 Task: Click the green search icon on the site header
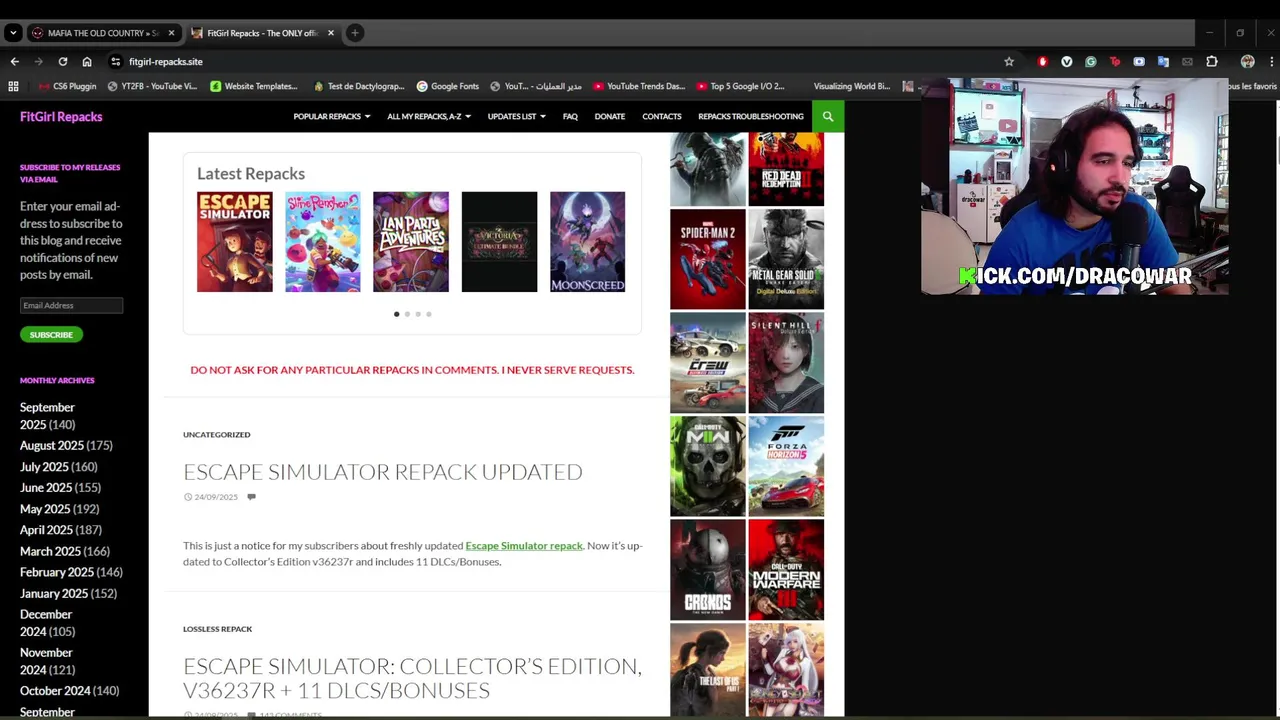(x=828, y=117)
